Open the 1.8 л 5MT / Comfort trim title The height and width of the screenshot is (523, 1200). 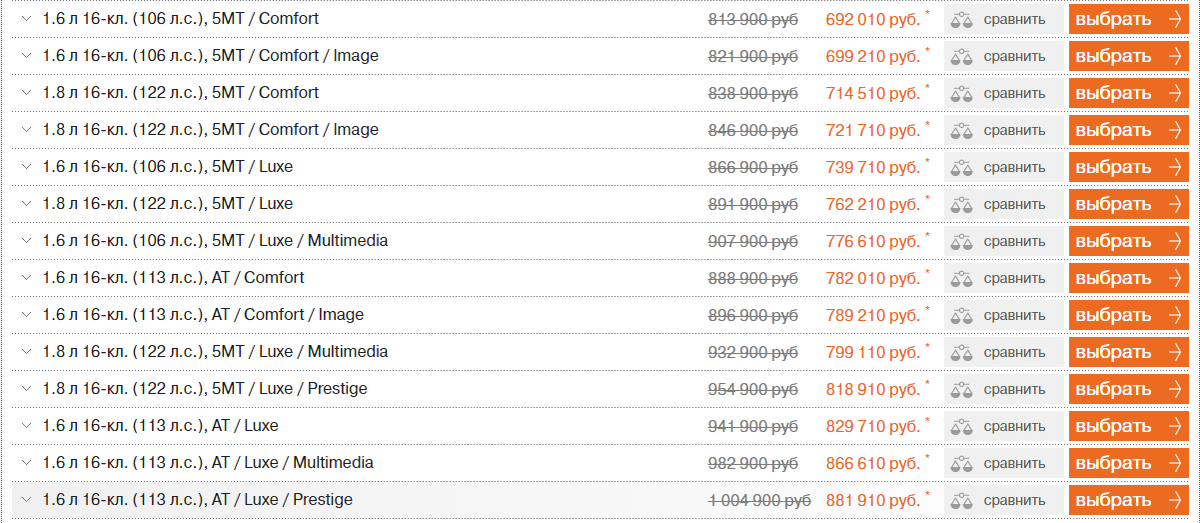[x=181, y=92]
